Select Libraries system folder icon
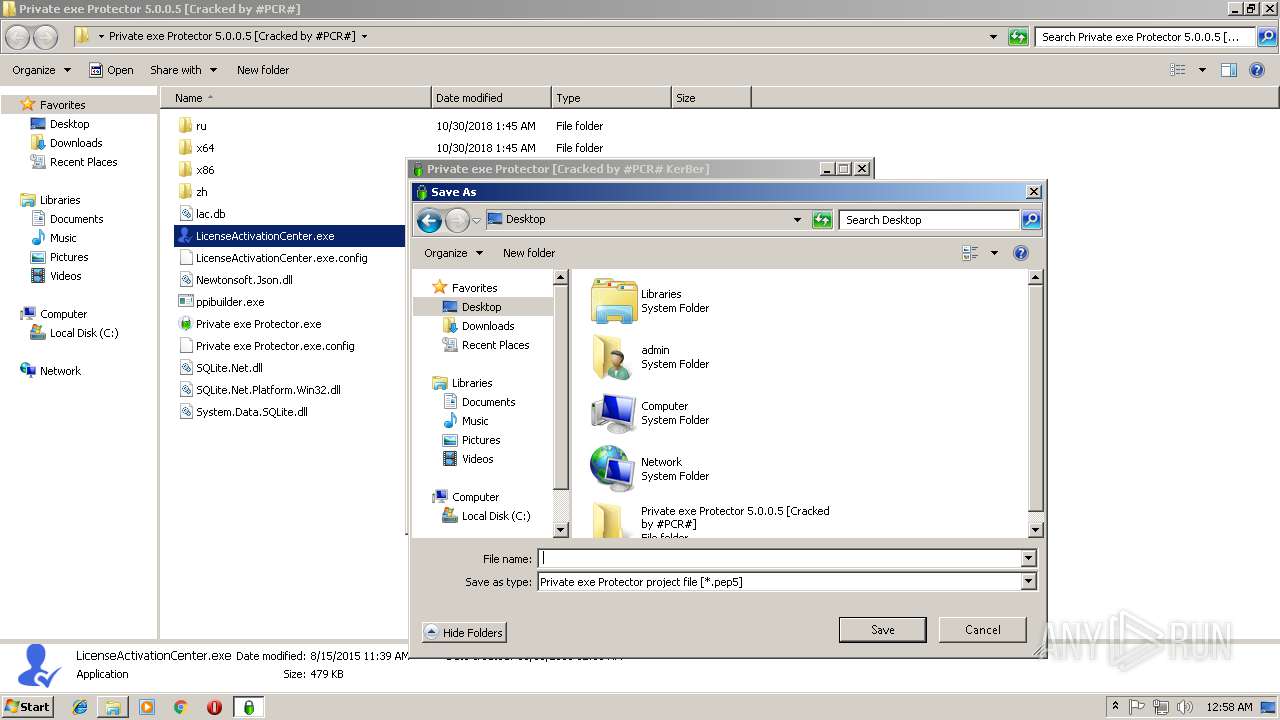The image size is (1280, 720). tap(613, 301)
